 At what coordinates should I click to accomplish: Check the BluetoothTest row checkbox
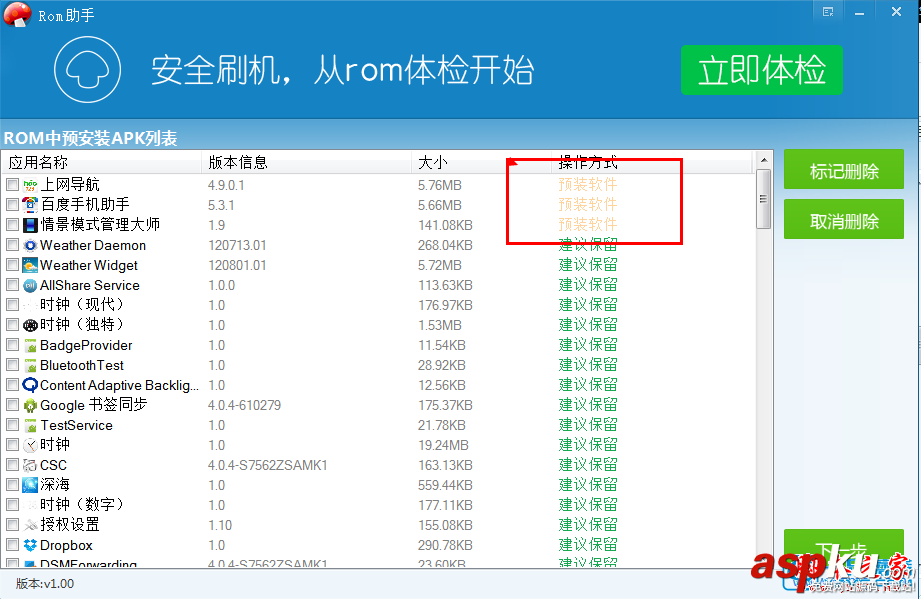pos(11,365)
